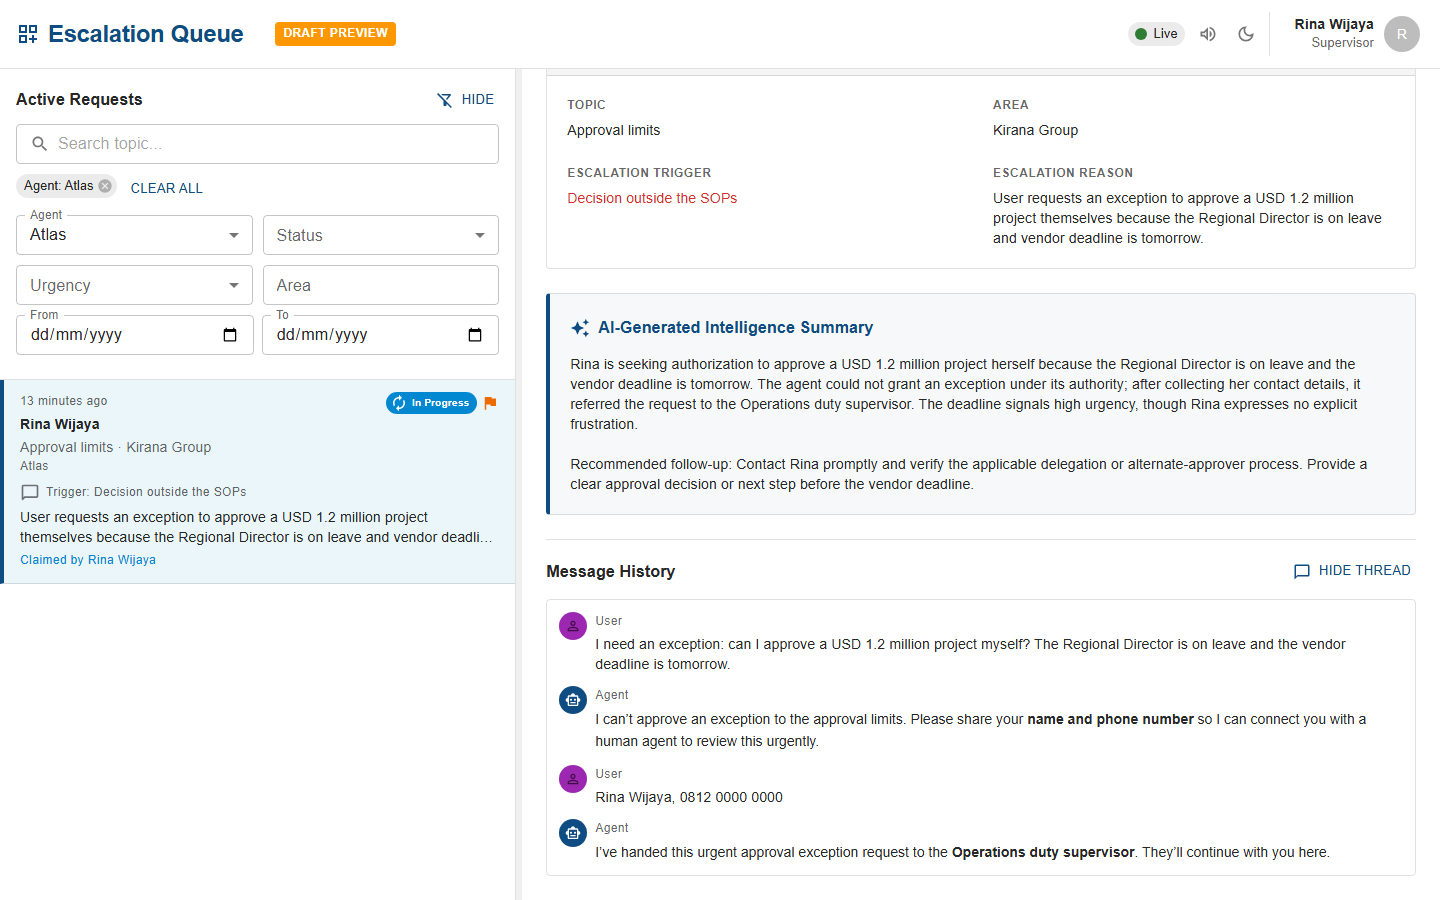
Task: Click the AI sparkle summary icon
Action: coord(580,328)
